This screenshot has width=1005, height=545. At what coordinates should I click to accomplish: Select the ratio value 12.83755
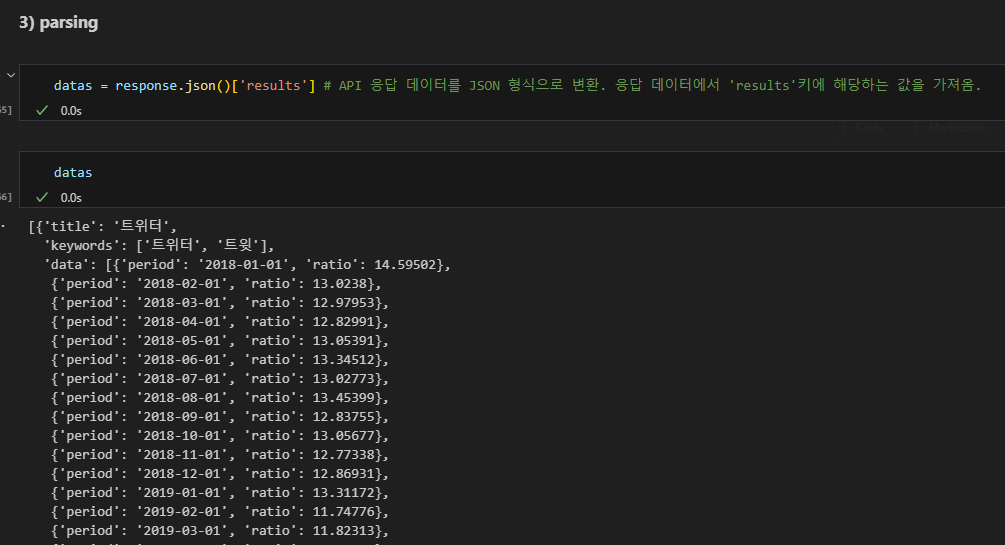[x=344, y=417]
